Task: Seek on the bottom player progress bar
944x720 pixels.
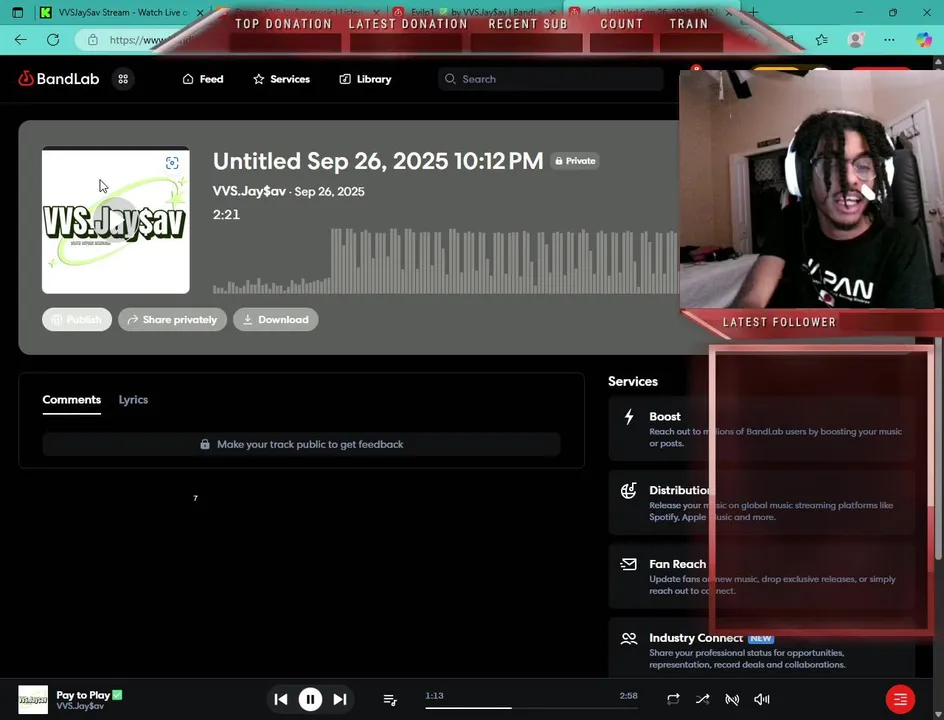Action: [x=531, y=708]
